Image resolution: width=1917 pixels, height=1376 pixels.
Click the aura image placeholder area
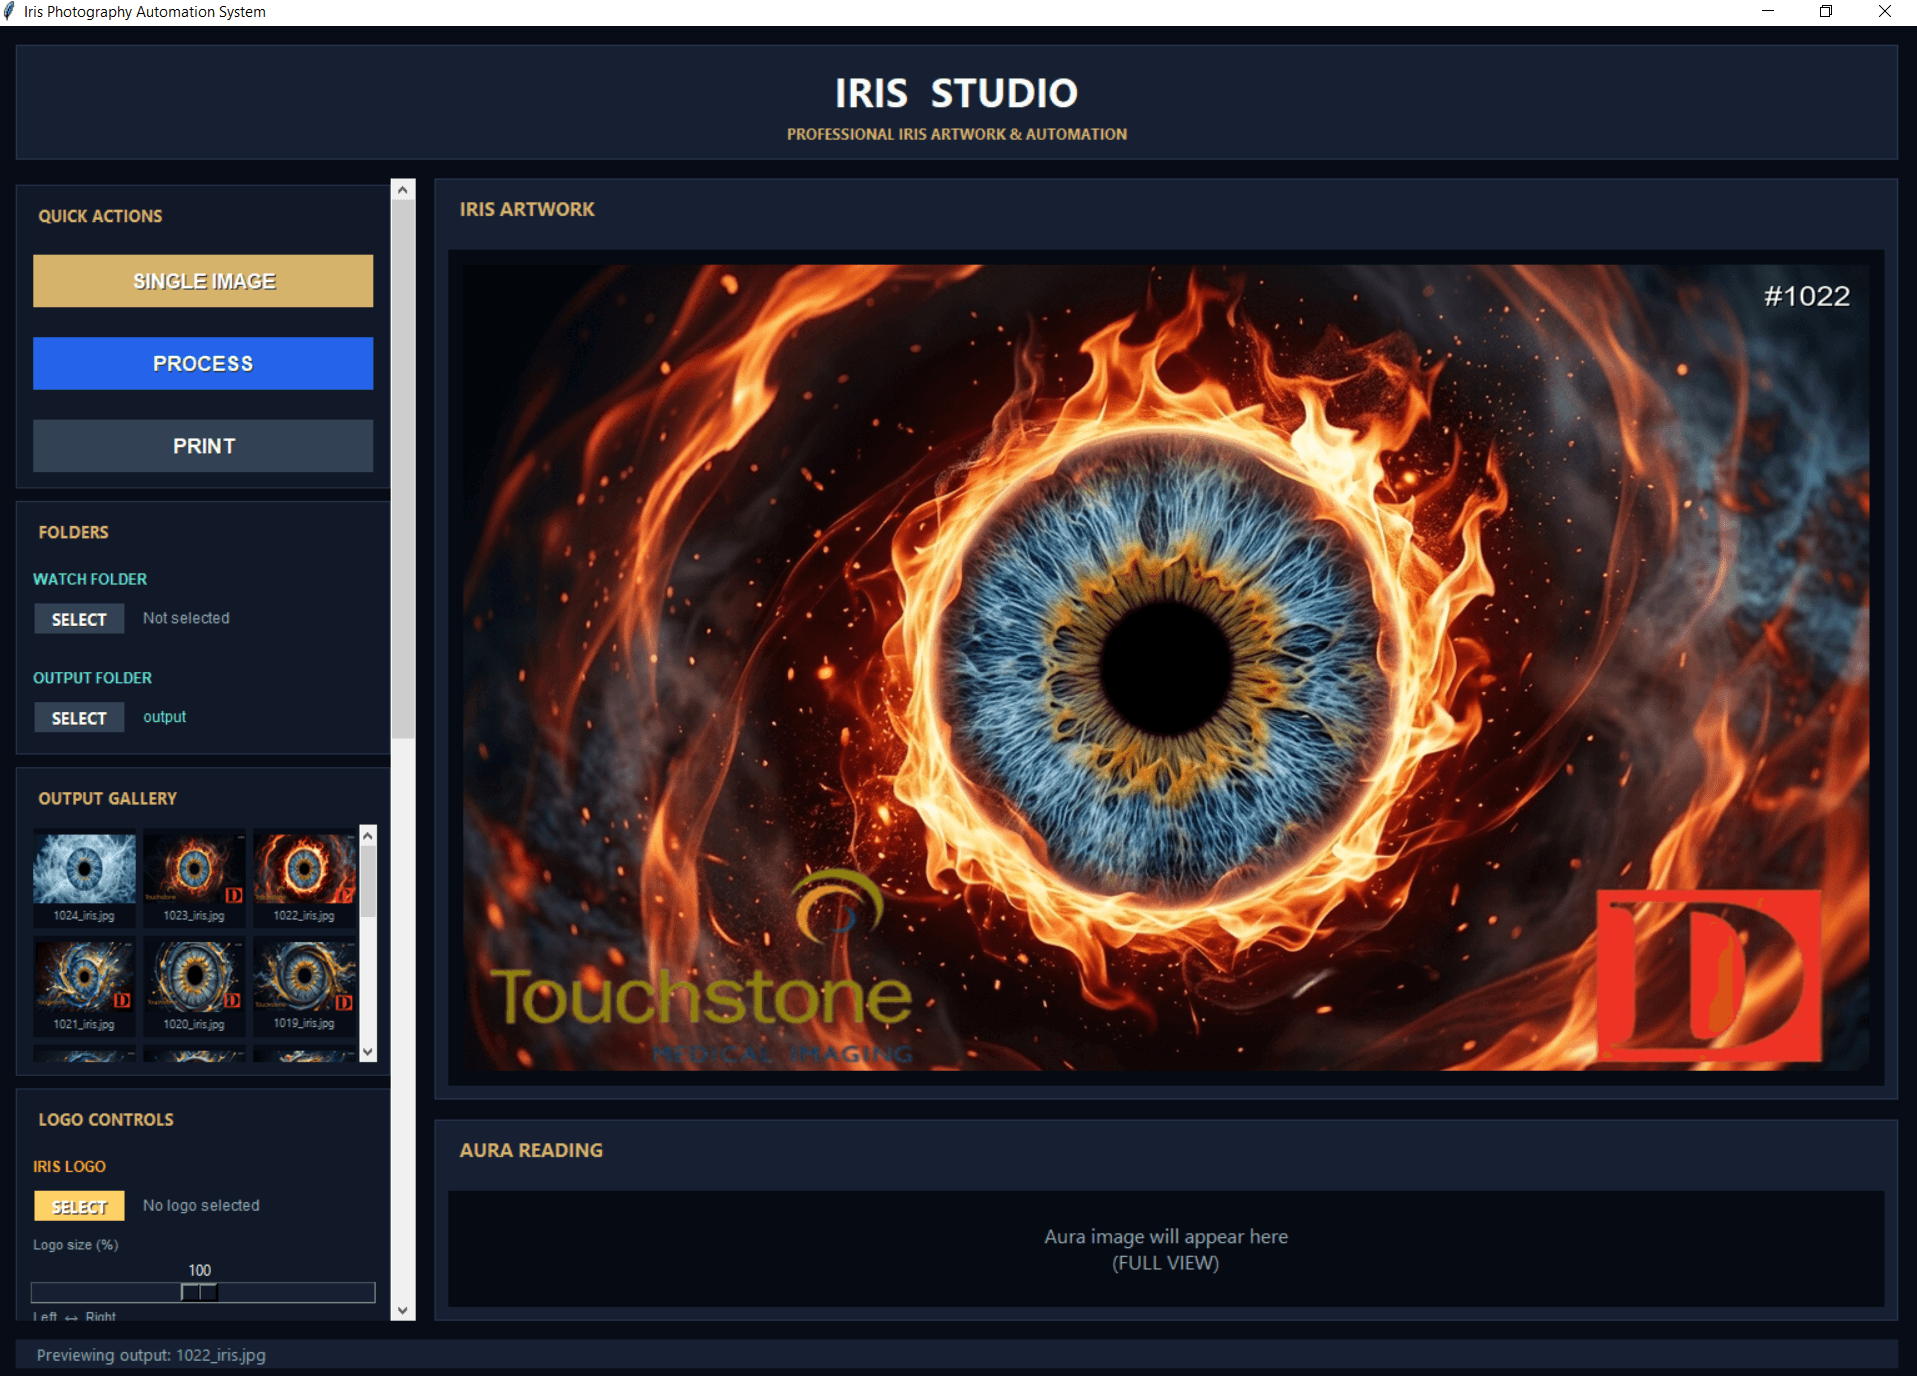(x=1166, y=1249)
